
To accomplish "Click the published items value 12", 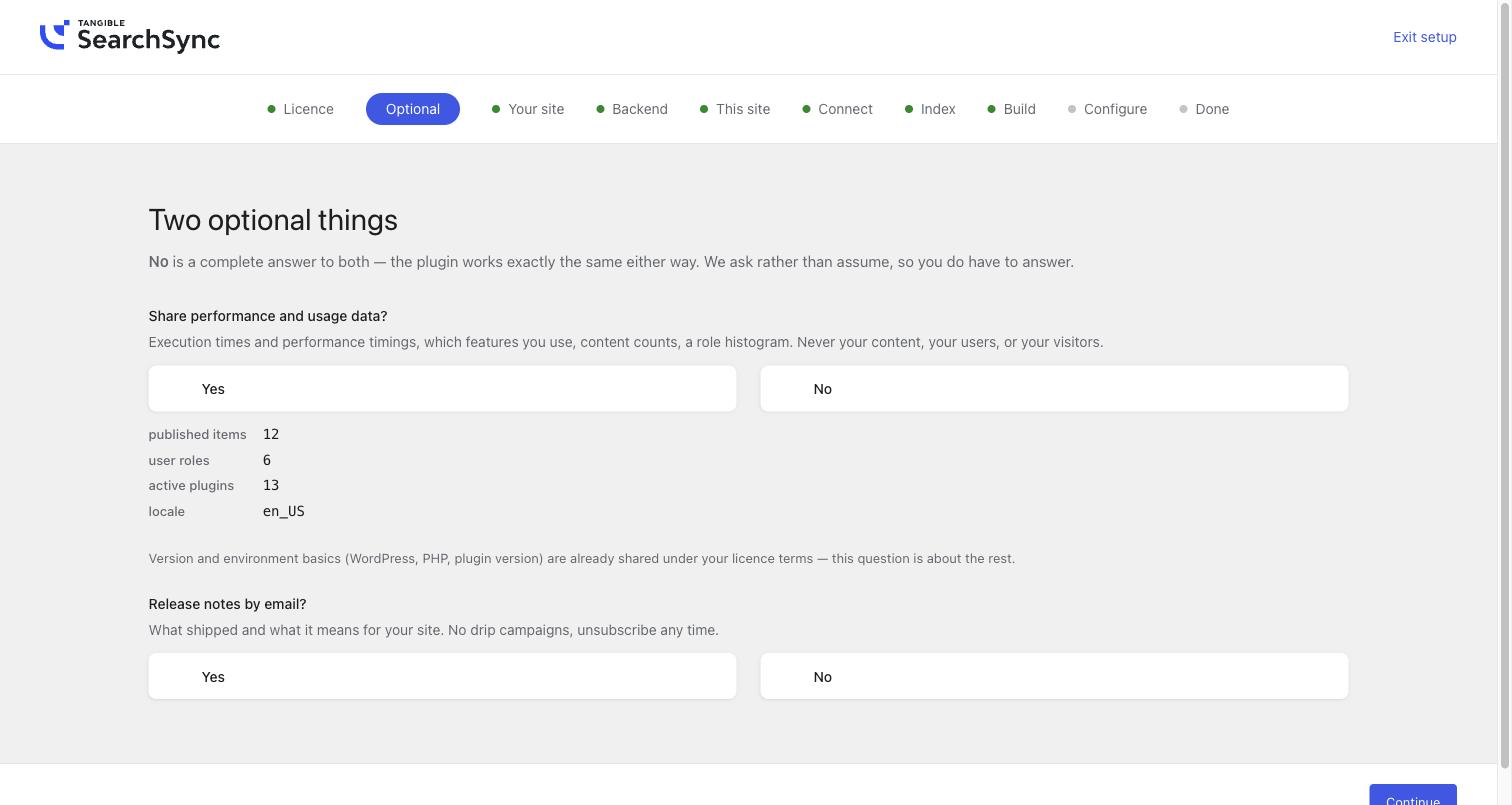I will pyautogui.click(x=271, y=434).
